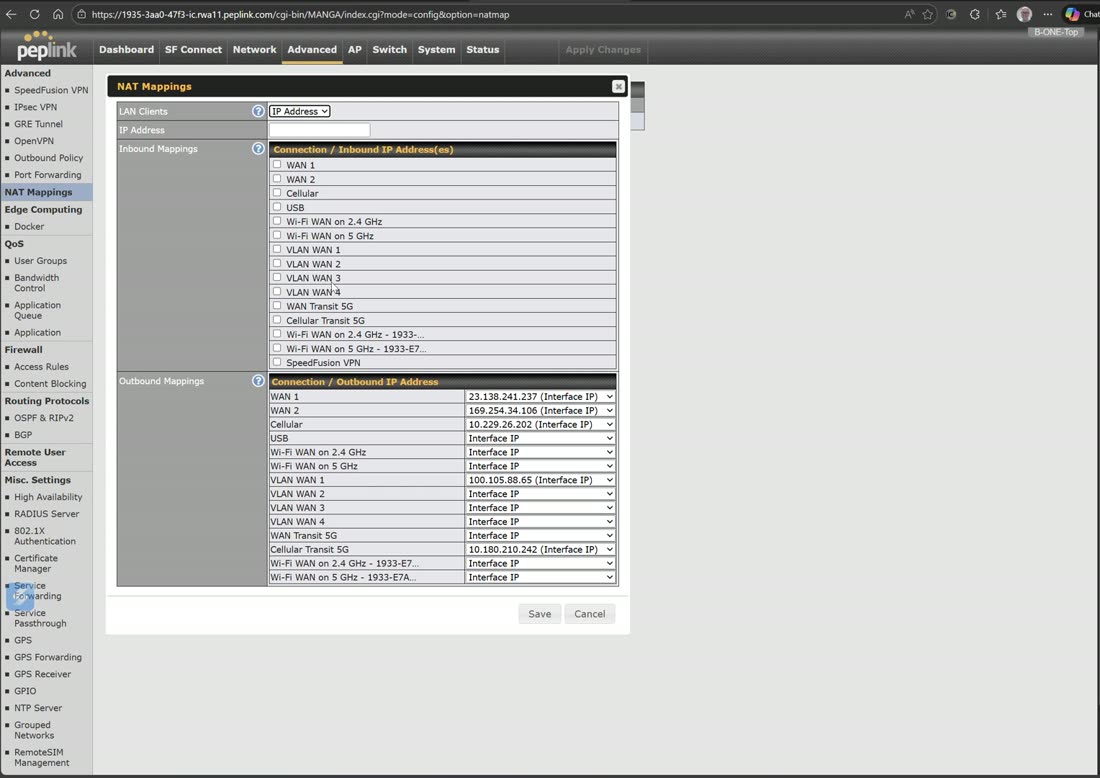
Task: Open the browser extensions icon
Action: coord(974,14)
